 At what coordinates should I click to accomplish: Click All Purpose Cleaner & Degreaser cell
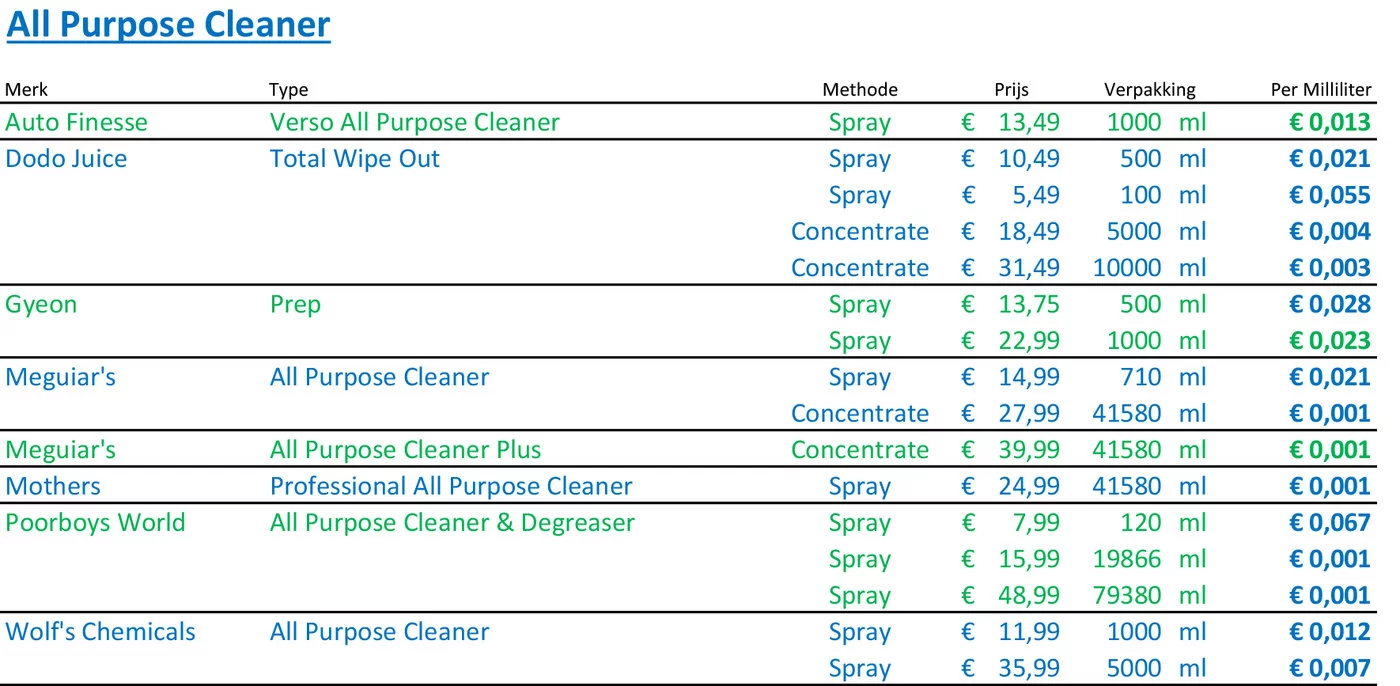click(x=452, y=522)
